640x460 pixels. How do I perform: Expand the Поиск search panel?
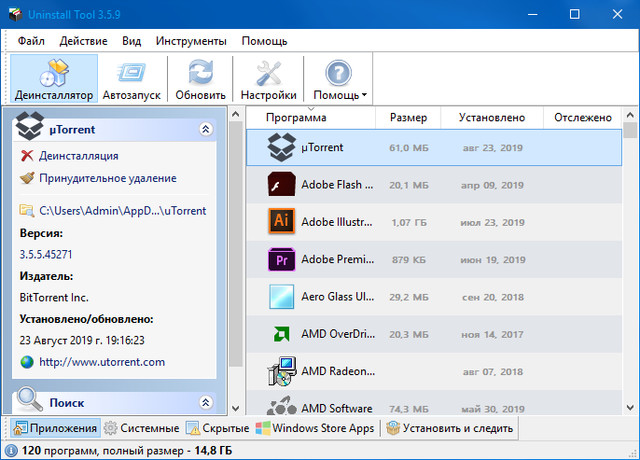pyautogui.click(x=206, y=403)
